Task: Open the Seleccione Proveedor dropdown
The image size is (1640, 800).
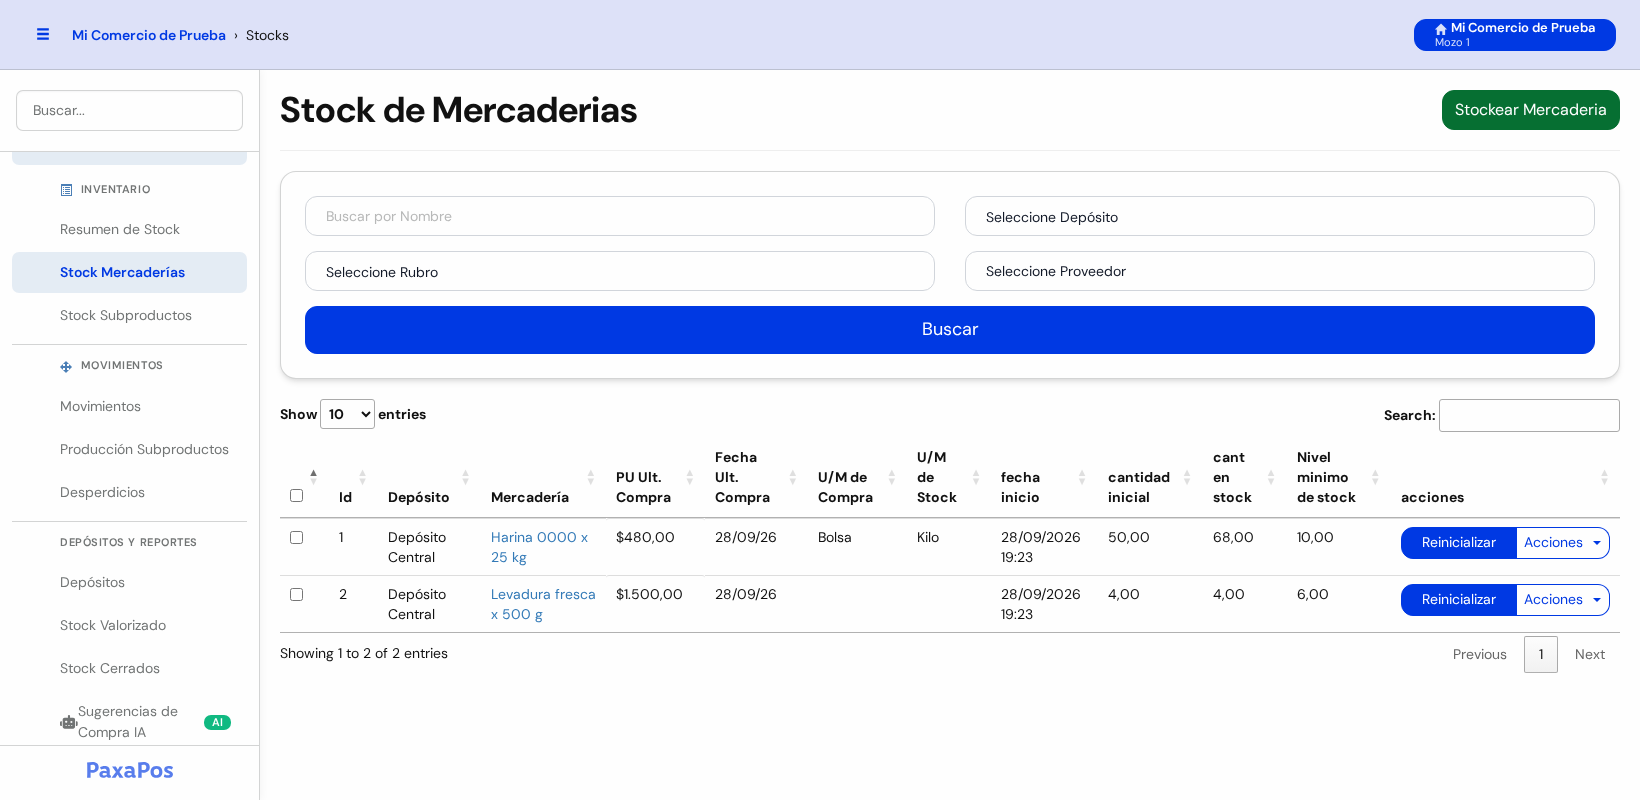Action: pyautogui.click(x=1280, y=271)
